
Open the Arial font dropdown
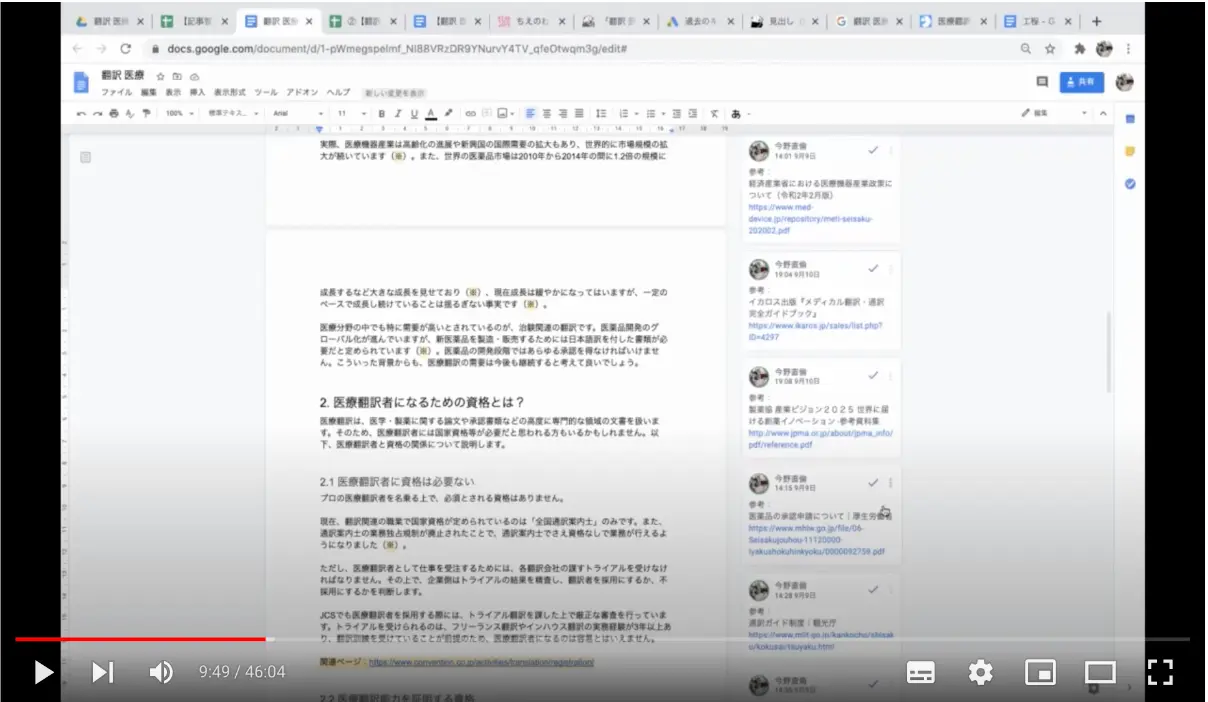[298, 113]
